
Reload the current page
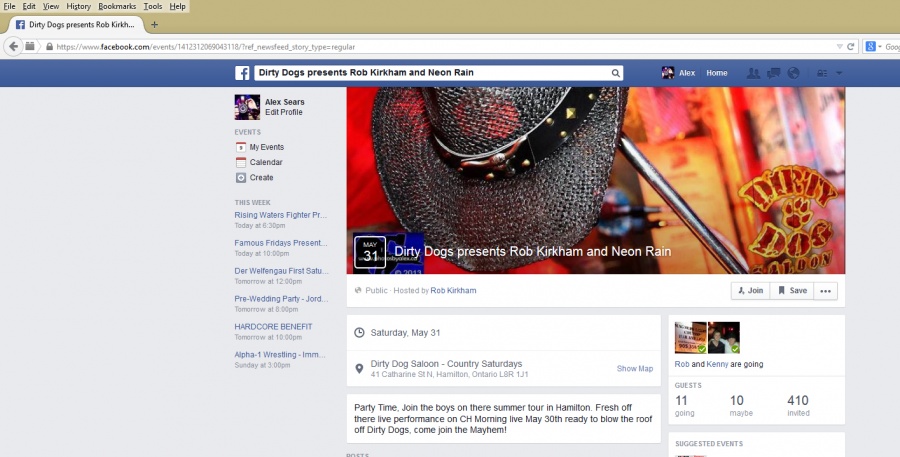tap(851, 47)
